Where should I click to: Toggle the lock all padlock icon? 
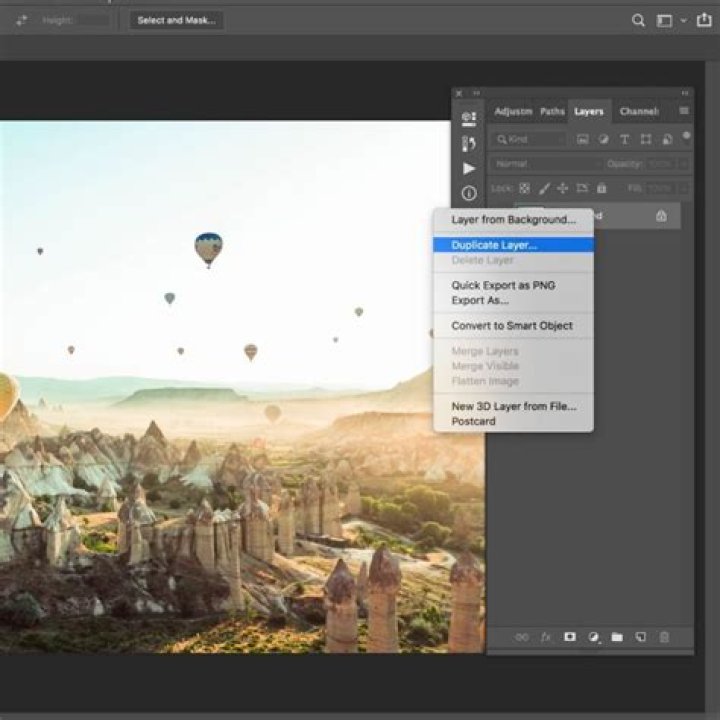point(601,188)
